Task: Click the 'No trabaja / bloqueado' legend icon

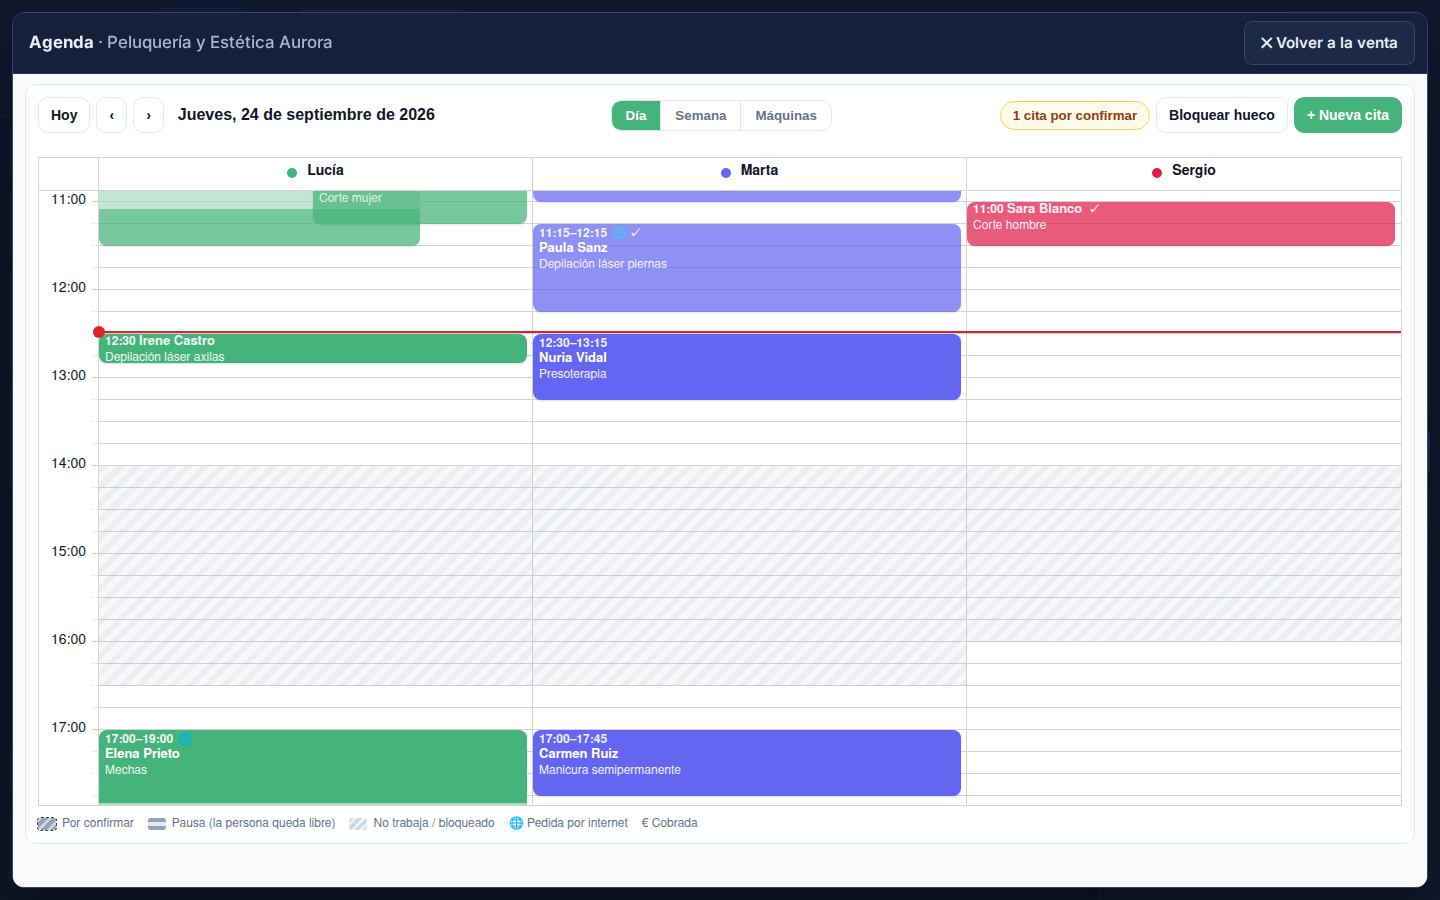Action: pyautogui.click(x=358, y=824)
